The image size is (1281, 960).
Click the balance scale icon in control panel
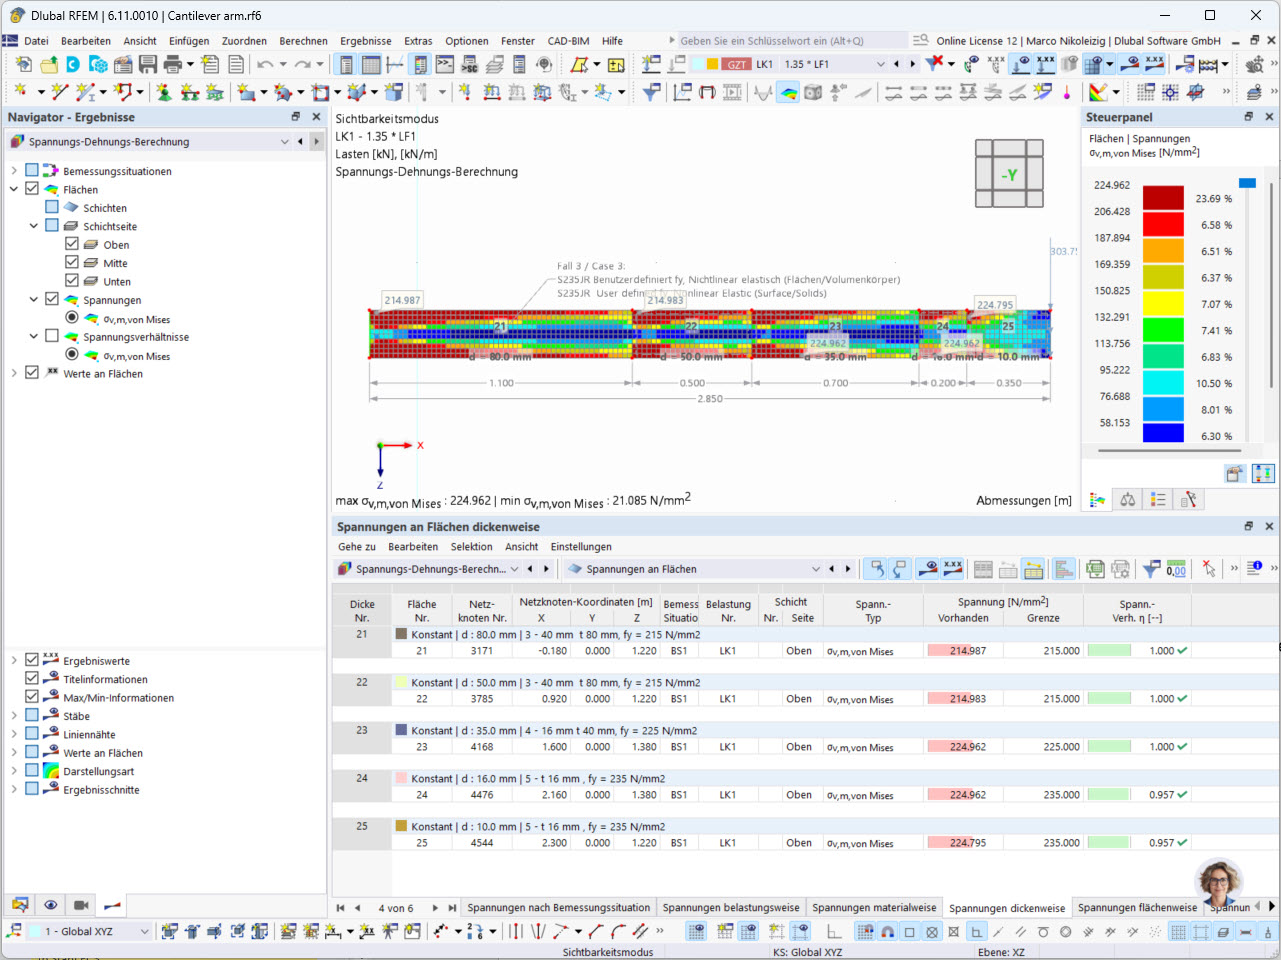(x=1127, y=499)
